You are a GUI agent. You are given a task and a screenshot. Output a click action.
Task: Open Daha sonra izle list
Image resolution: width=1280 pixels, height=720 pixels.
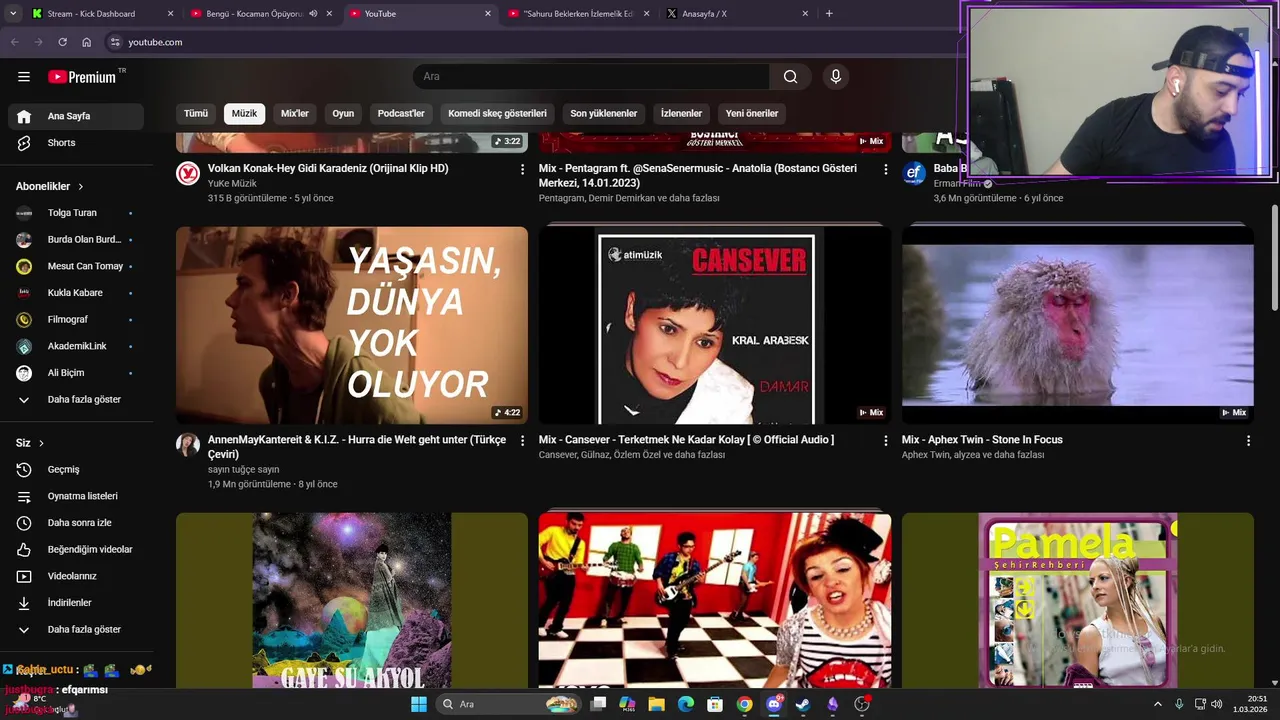[76, 523]
